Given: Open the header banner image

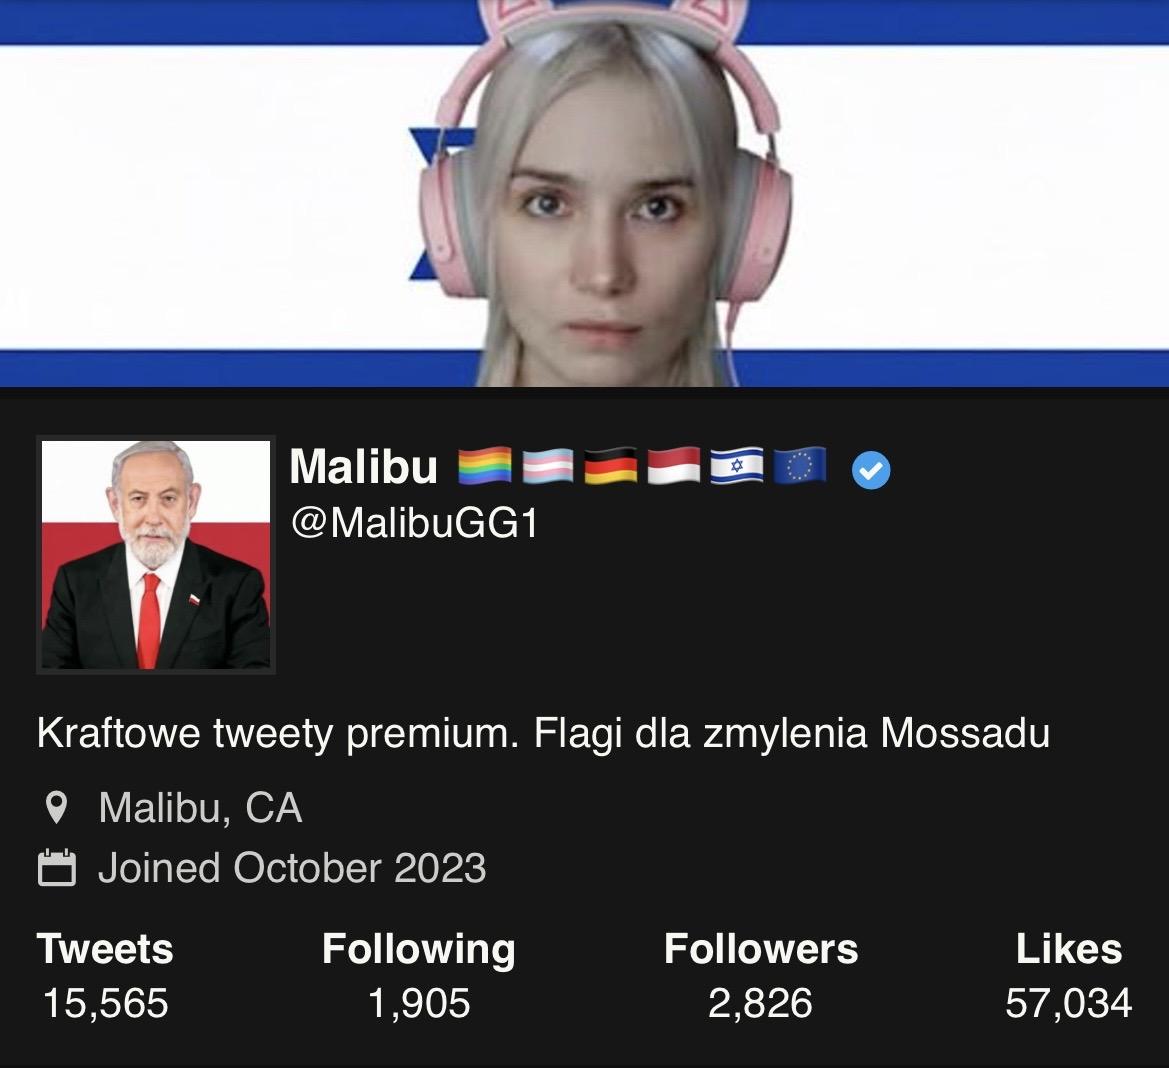Looking at the screenshot, I should pos(584,193).
